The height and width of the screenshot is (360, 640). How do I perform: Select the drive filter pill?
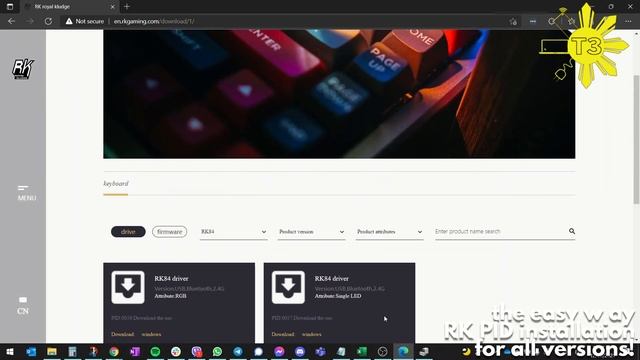click(128, 232)
